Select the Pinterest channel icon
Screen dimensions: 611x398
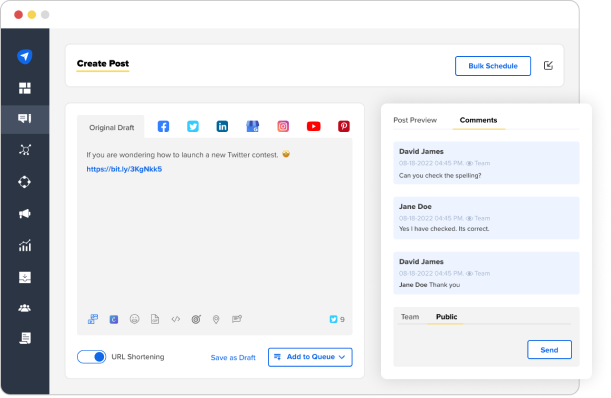pyautogui.click(x=344, y=126)
